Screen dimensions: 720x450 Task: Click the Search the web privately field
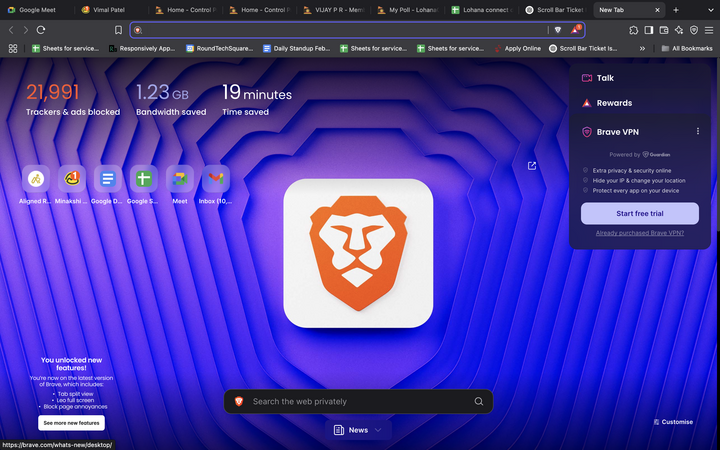click(x=358, y=401)
